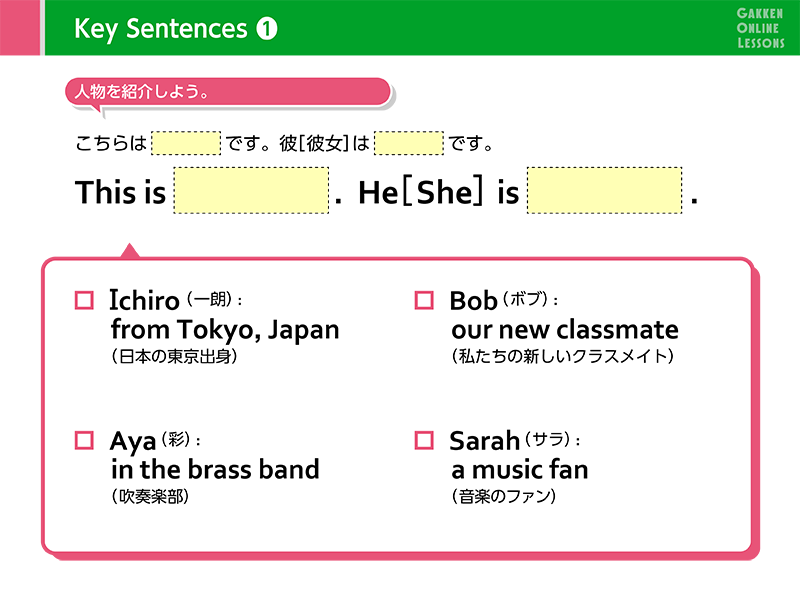Click the translation 私たちの新しいクラスメイト
Viewport: 800px width, 600px height.
pos(563,356)
